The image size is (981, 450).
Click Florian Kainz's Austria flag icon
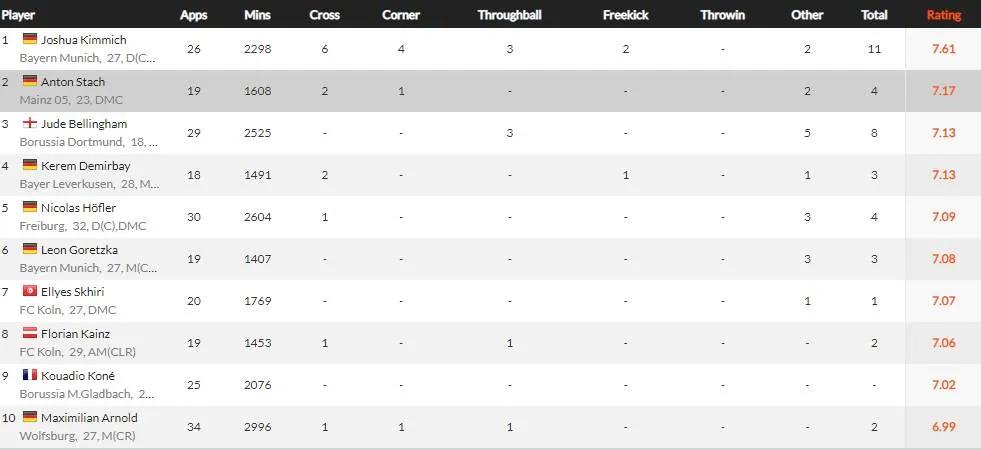[29, 333]
